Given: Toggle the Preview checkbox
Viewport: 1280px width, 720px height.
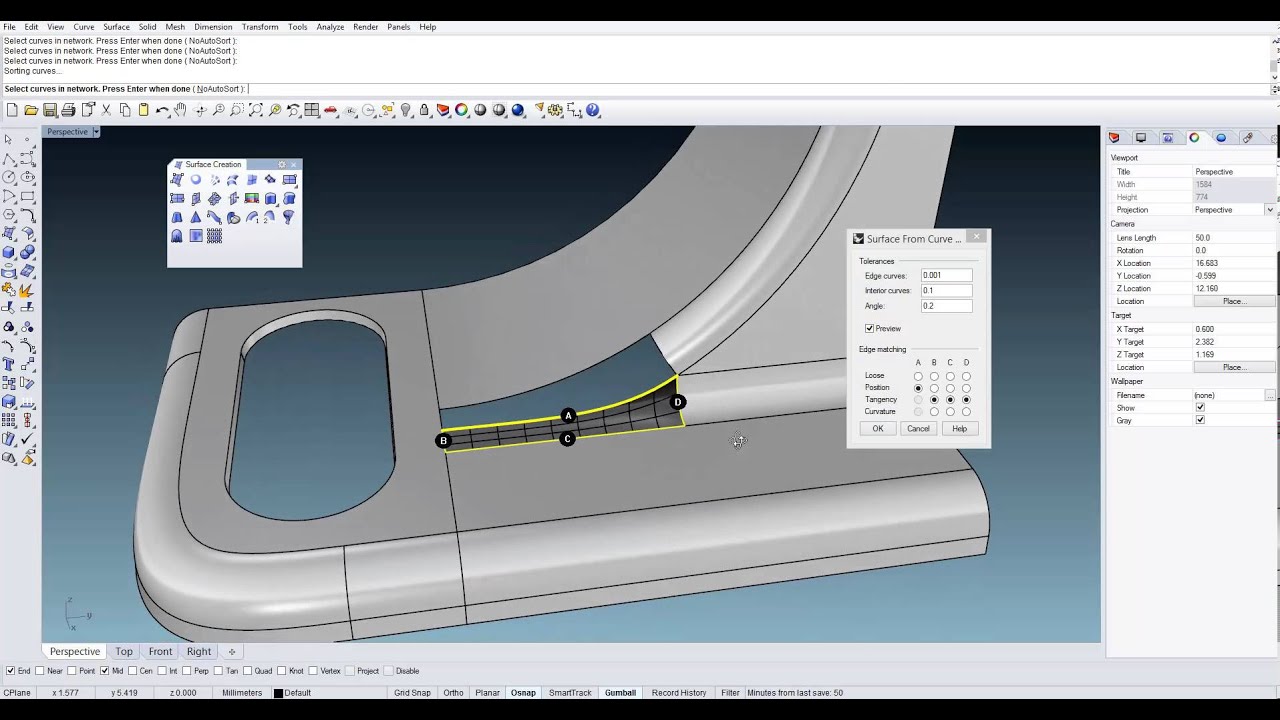Looking at the screenshot, I should [x=870, y=329].
